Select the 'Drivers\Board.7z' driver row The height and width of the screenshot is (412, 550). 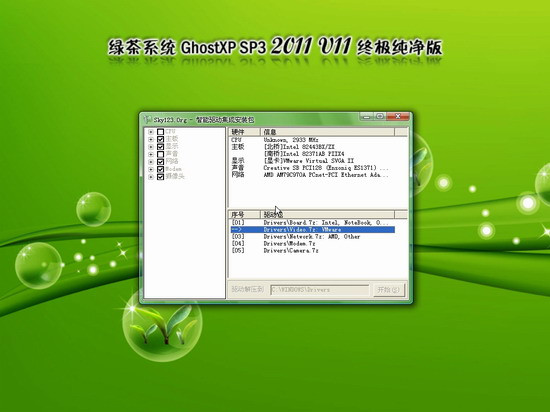313,223
